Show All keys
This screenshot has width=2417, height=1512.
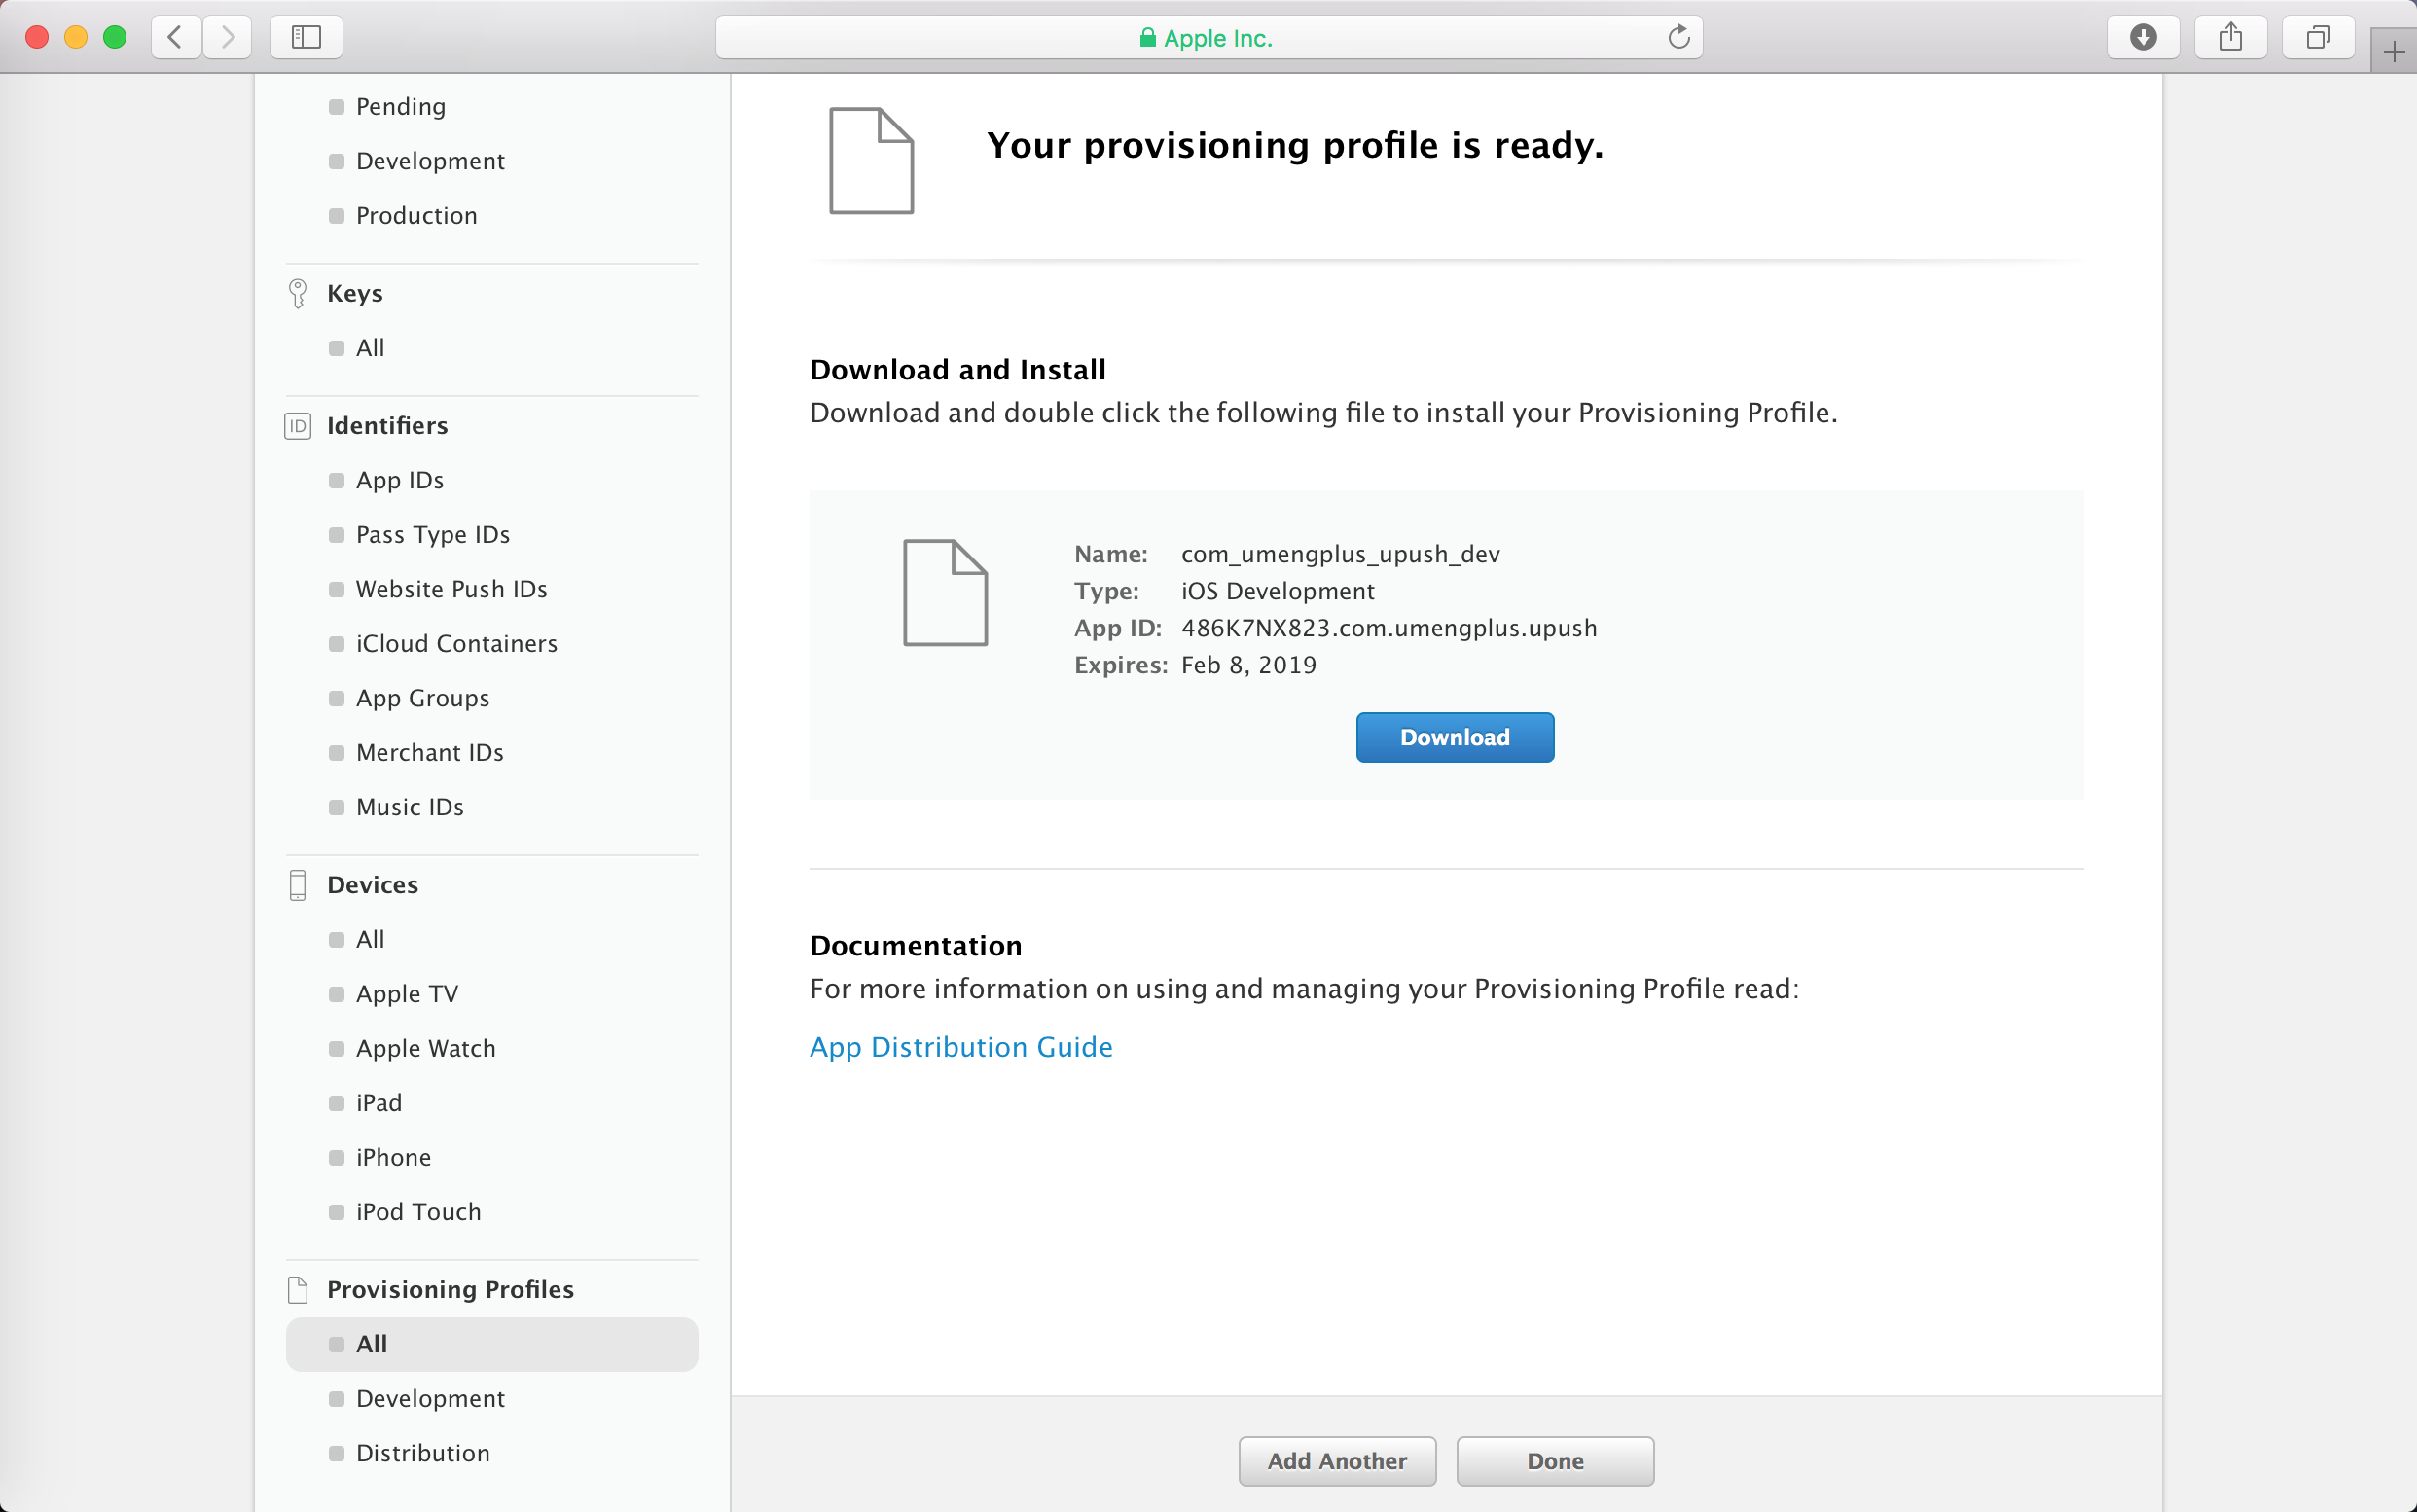(370, 348)
